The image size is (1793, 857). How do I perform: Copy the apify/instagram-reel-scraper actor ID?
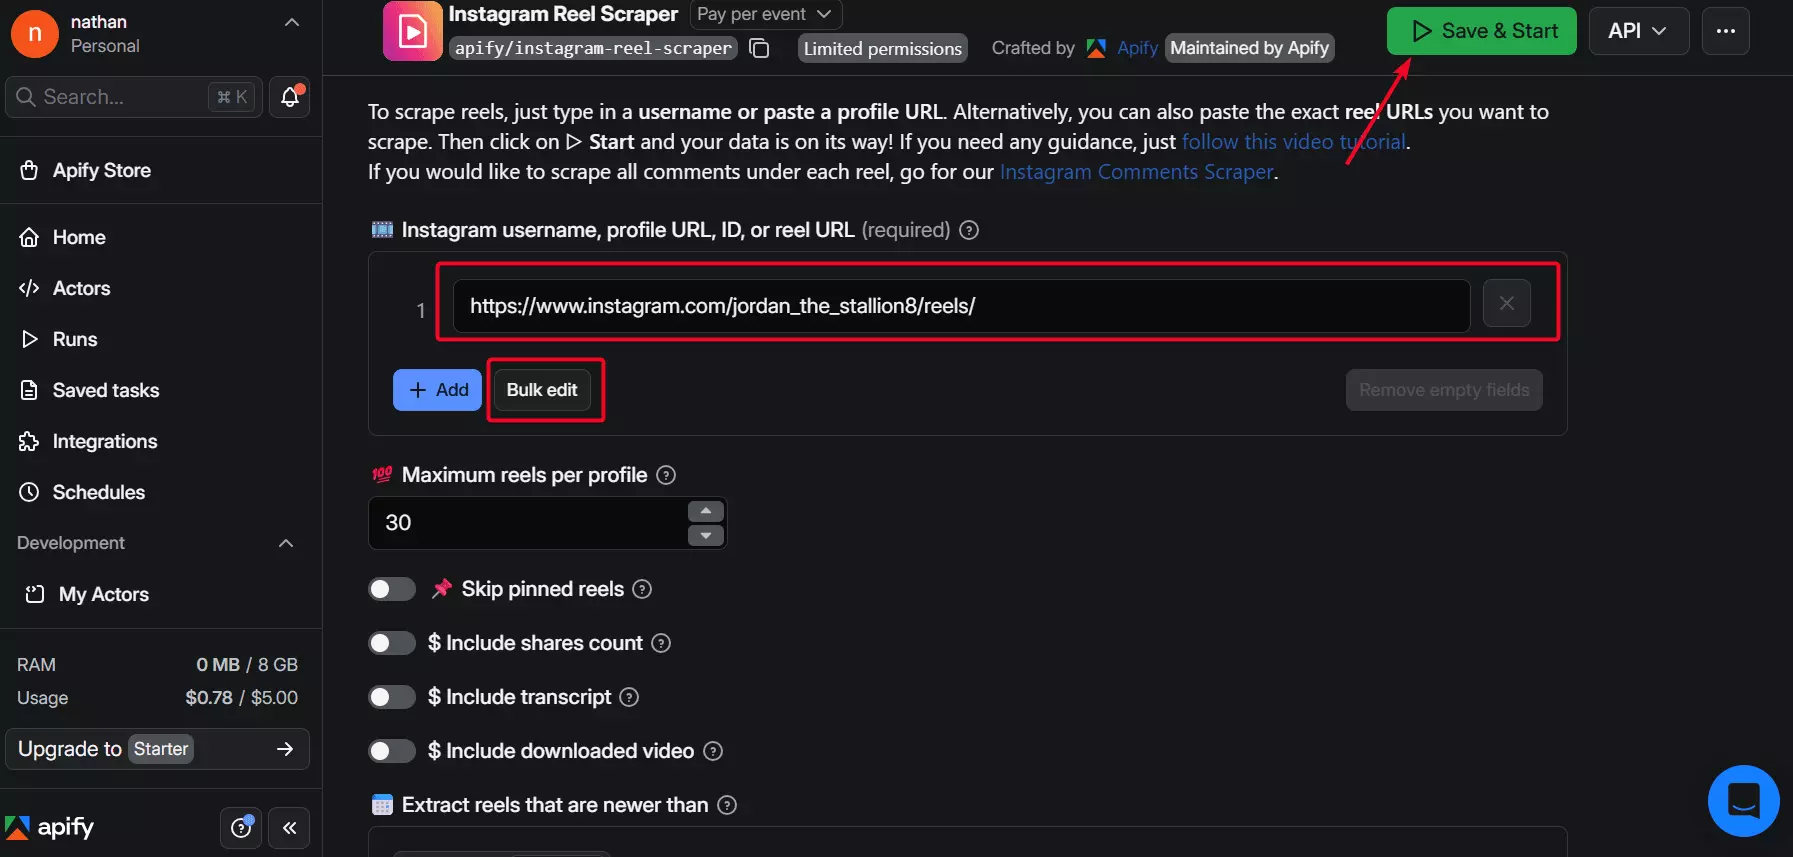point(760,48)
